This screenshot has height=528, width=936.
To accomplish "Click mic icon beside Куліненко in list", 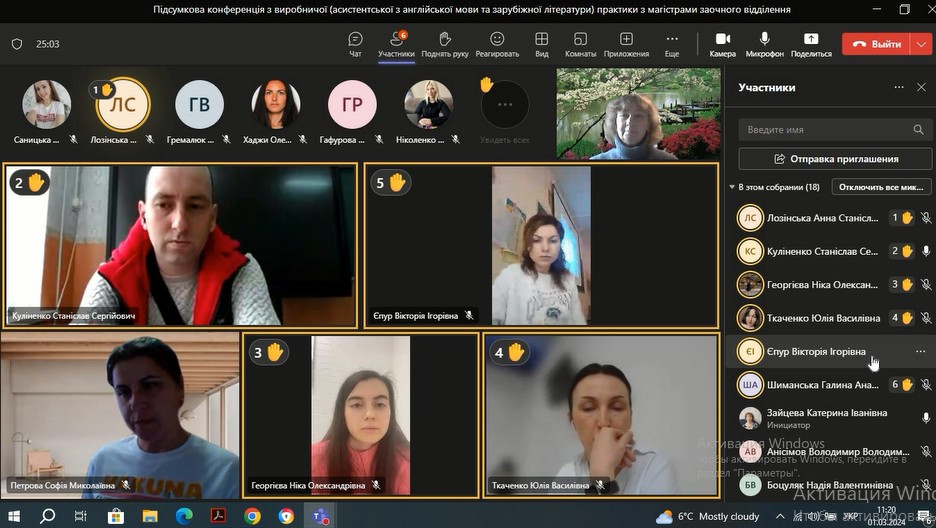I will pos(926,251).
